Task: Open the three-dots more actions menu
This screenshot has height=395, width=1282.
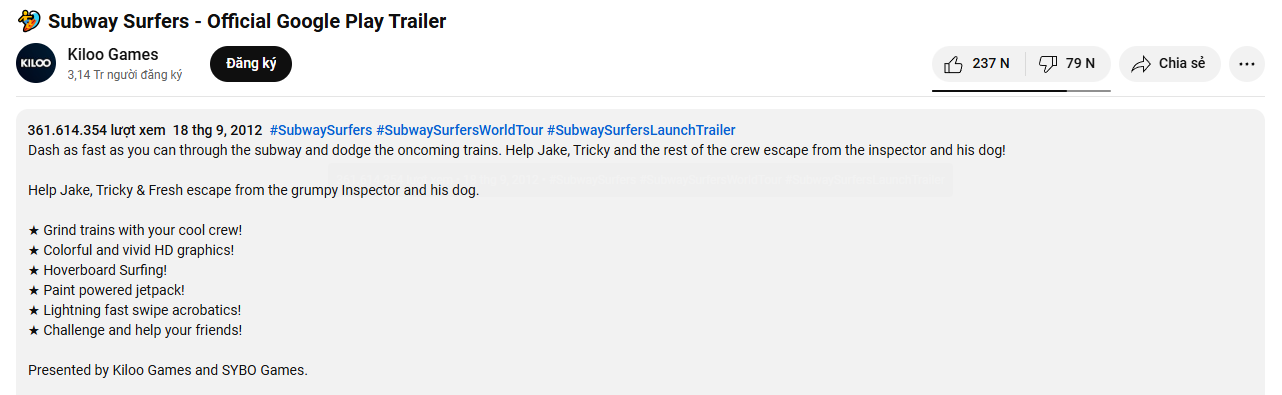Action: tap(1246, 64)
